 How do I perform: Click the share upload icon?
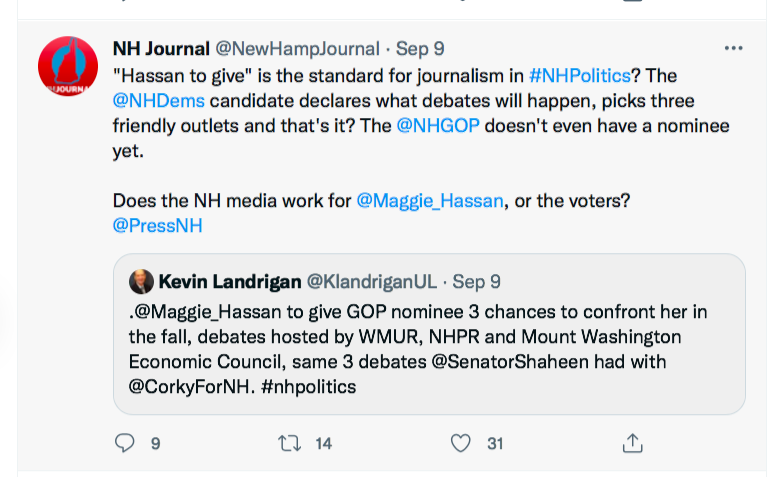pyautogui.click(x=631, y=443)
